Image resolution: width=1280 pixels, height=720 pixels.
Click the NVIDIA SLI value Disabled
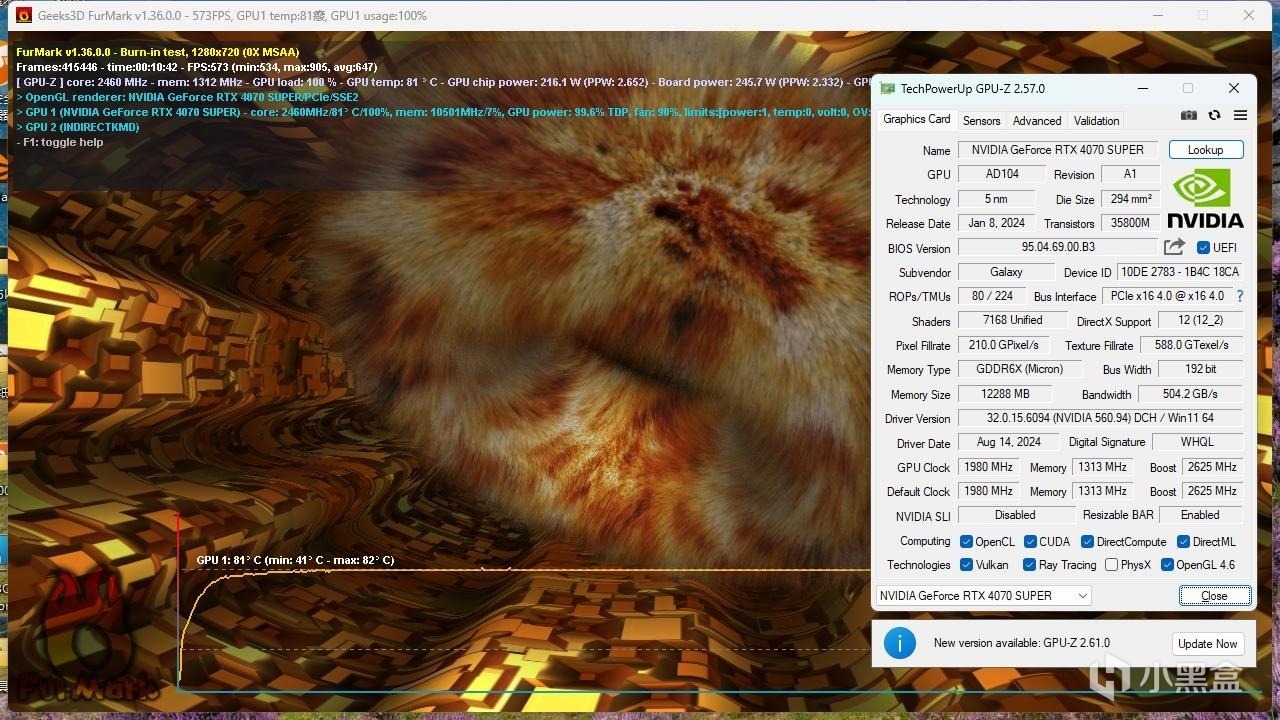[1015, 515]
